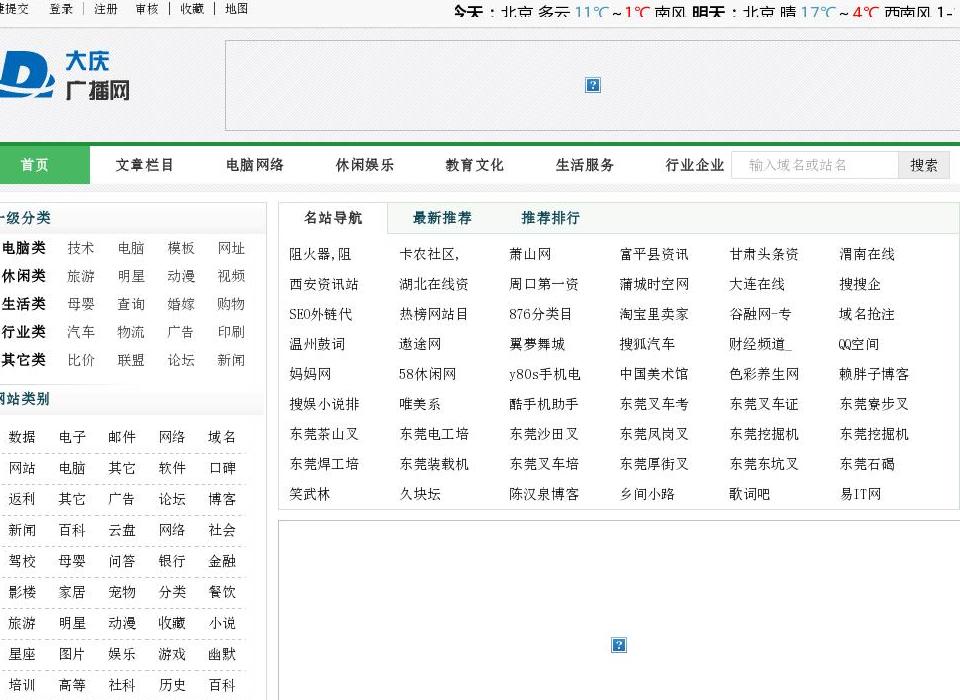This screenshot has width=960, height=700.
Task: Switch to the 推荐排行 tab
Action: [550, 218]
